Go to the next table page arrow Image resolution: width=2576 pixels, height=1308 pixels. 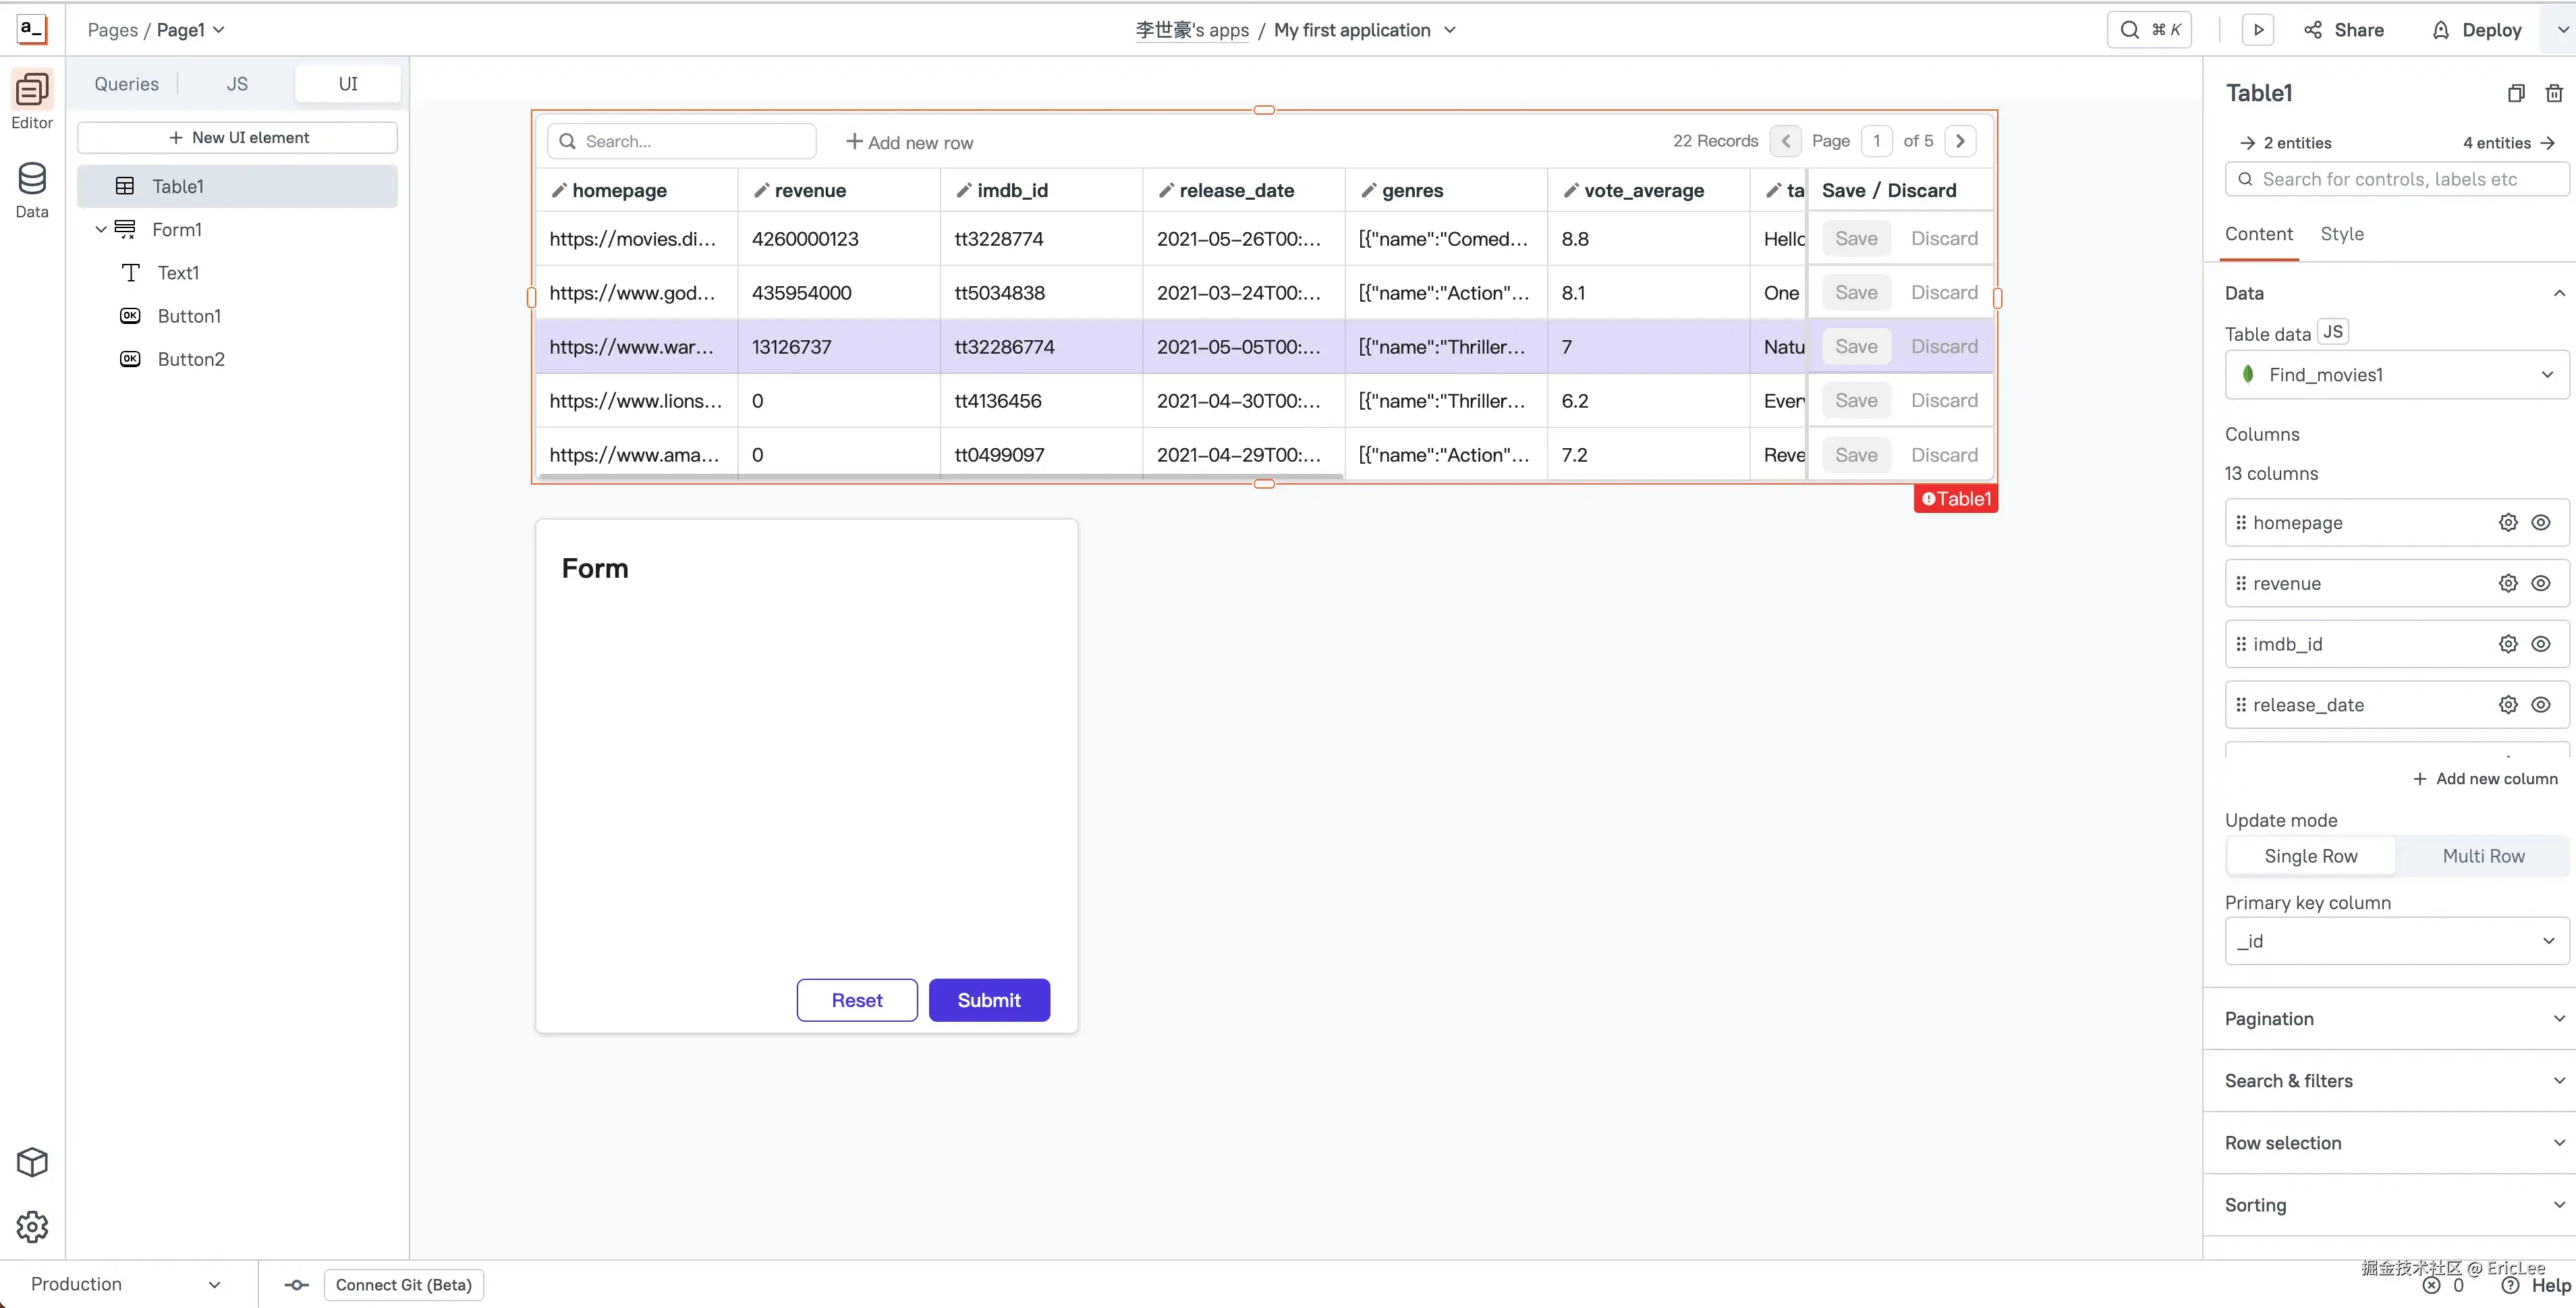pyautogui.click(x=1960, y=141)
